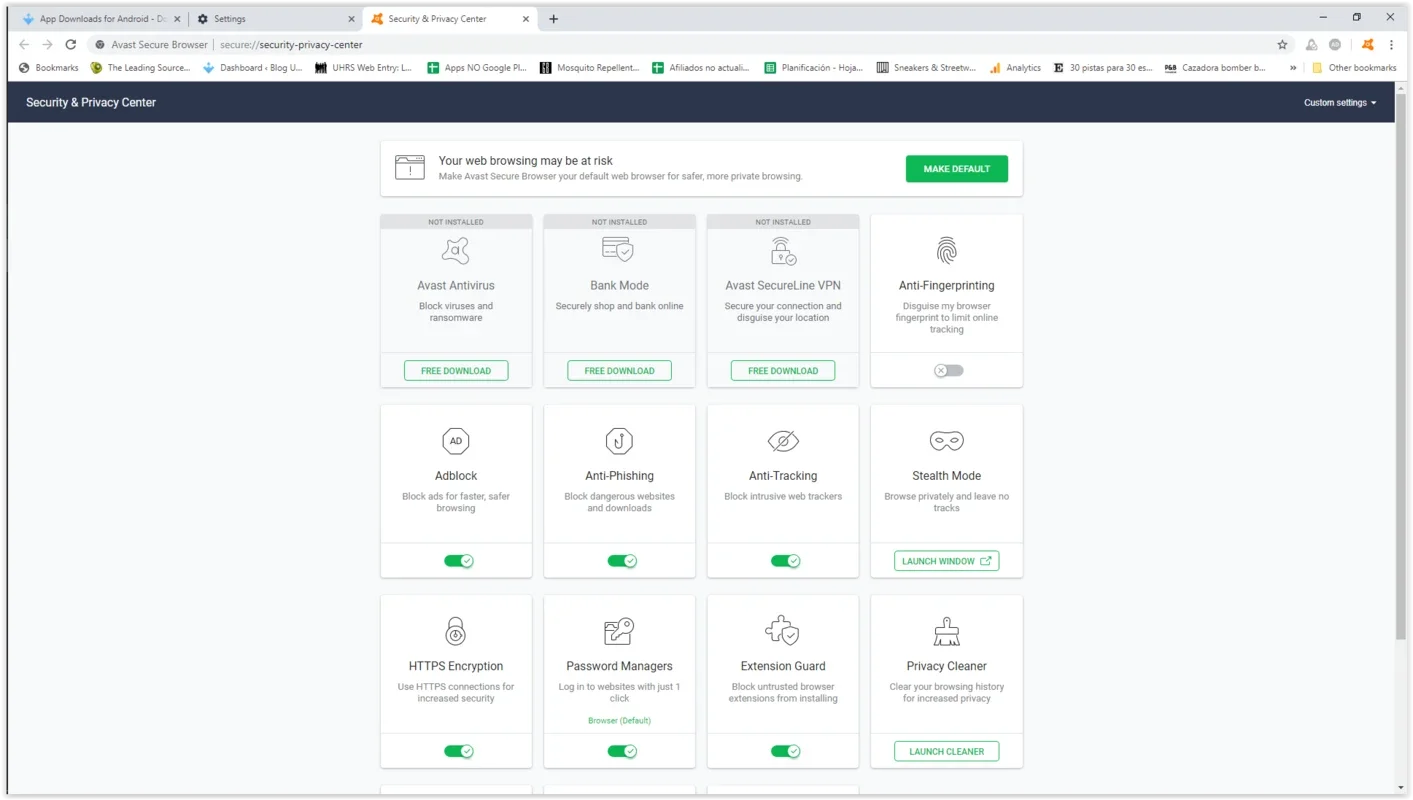The image size is (1413, 800).
Task: Turn off the Anti-Phishing toggle
Action: tap(622, 561)
